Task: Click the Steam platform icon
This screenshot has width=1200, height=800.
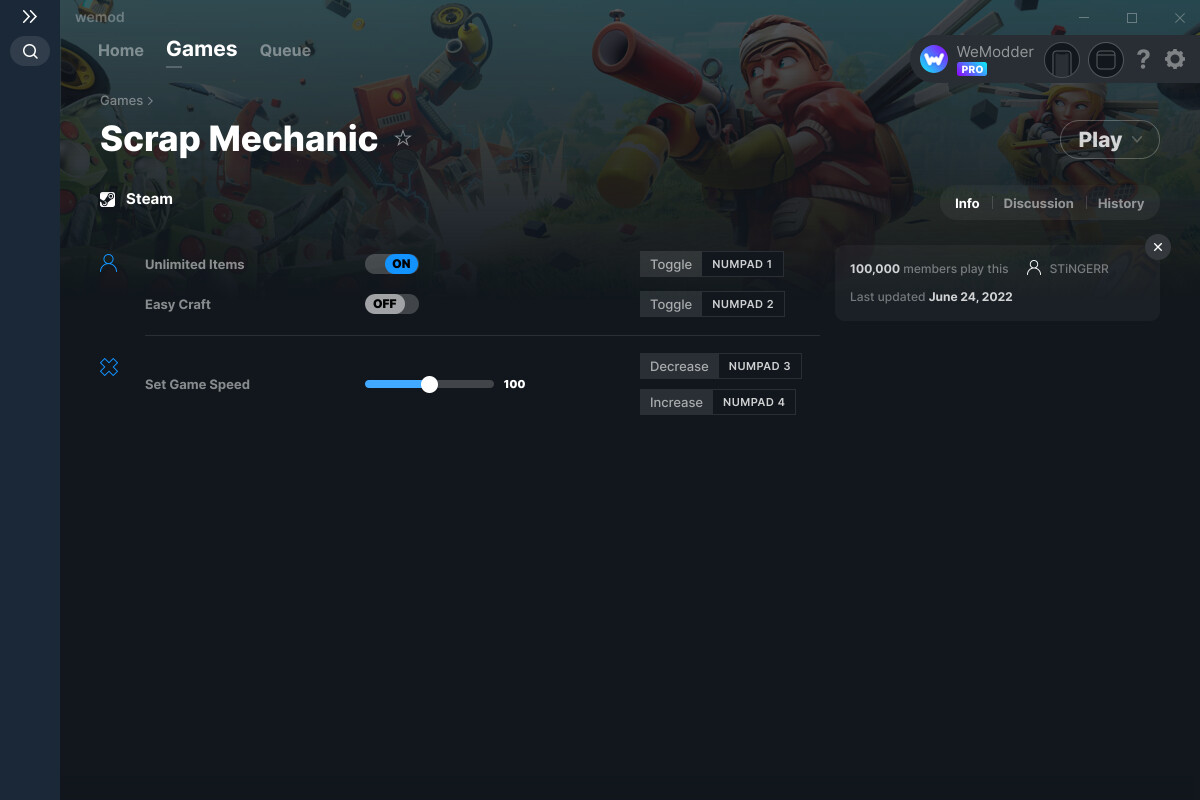Action: [x=107, y=198]
